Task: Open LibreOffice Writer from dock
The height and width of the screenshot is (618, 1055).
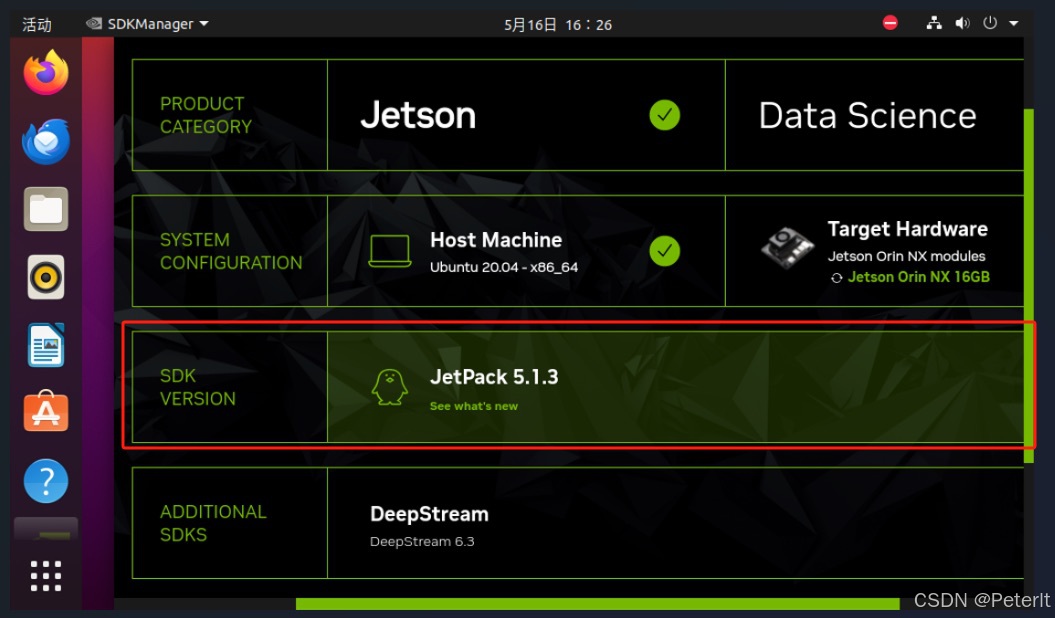Action: [x=46, y=345]
